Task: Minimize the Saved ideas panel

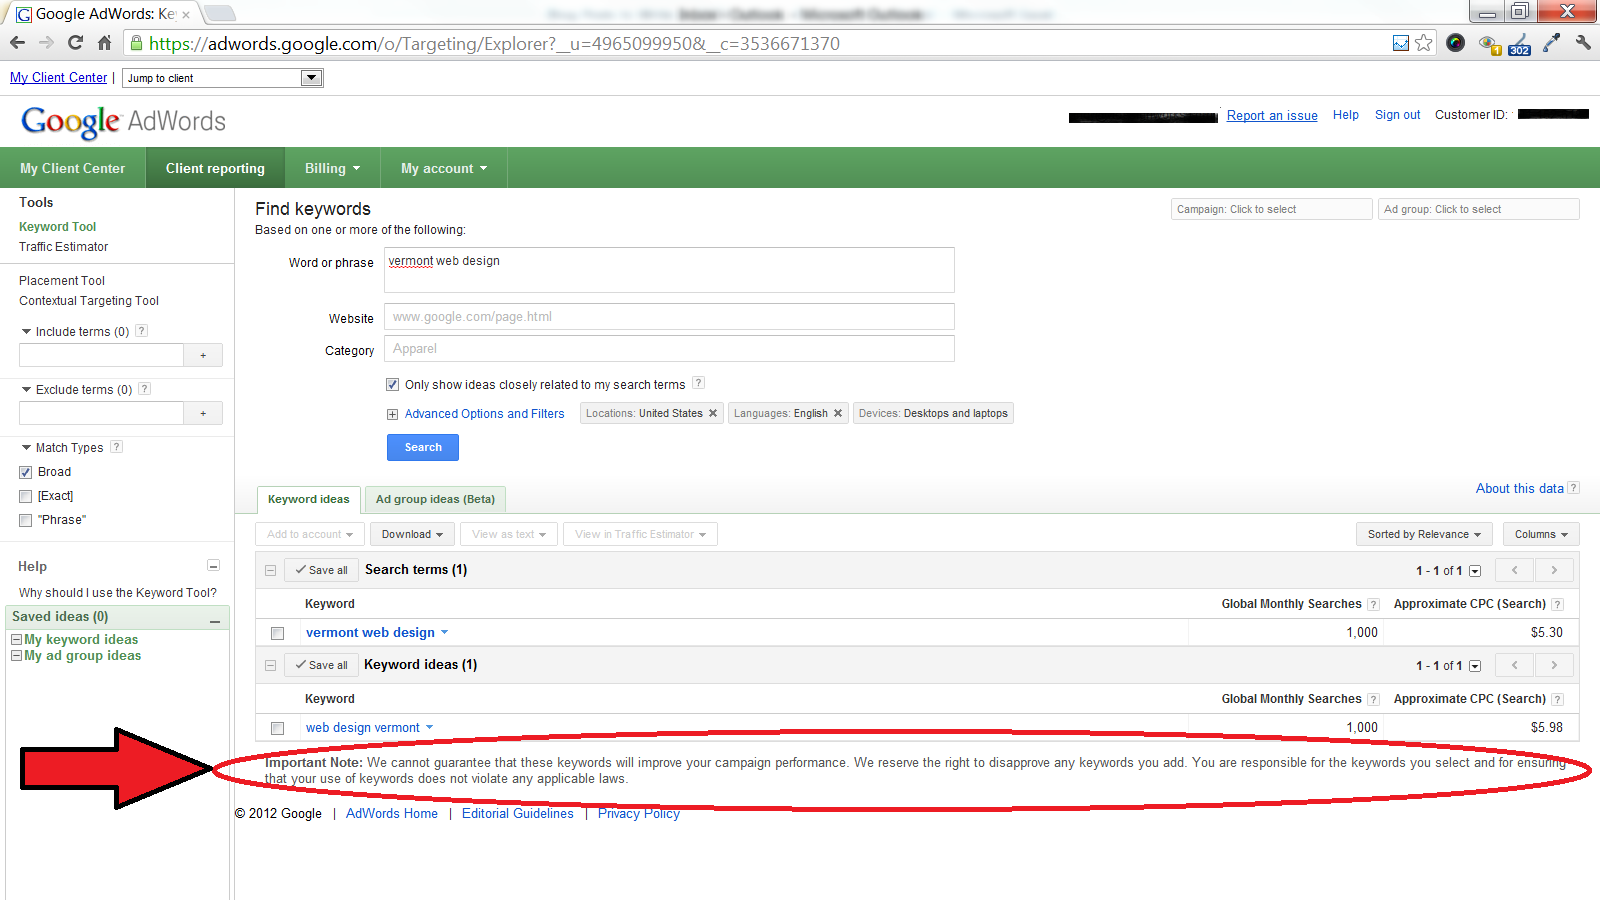Action: (214, 620)
